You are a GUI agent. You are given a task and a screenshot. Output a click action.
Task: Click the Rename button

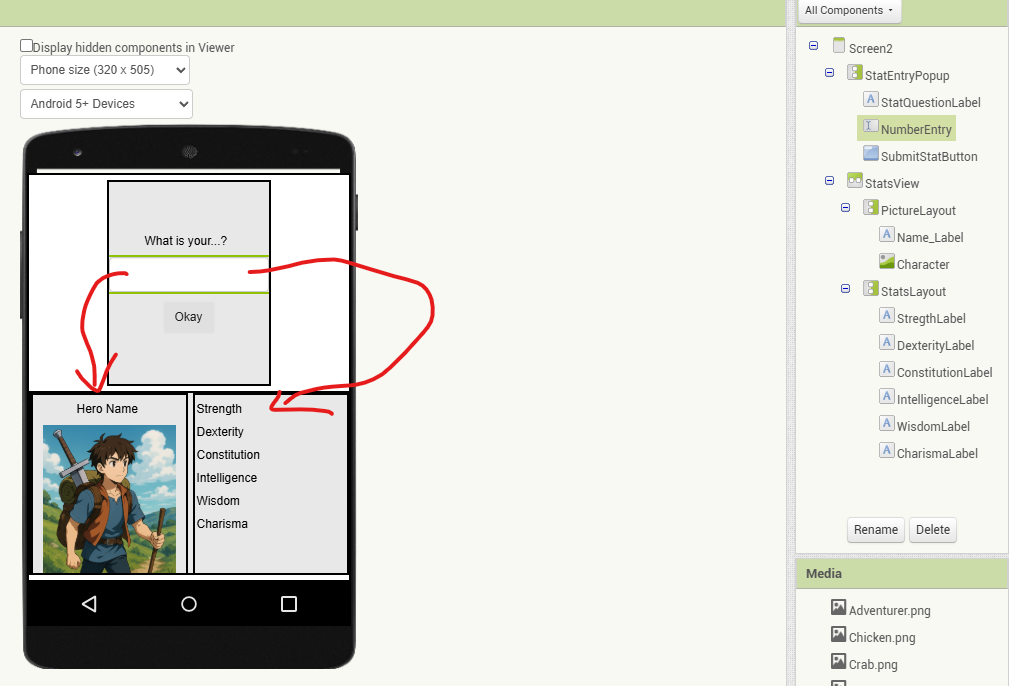tap(876, 530)
